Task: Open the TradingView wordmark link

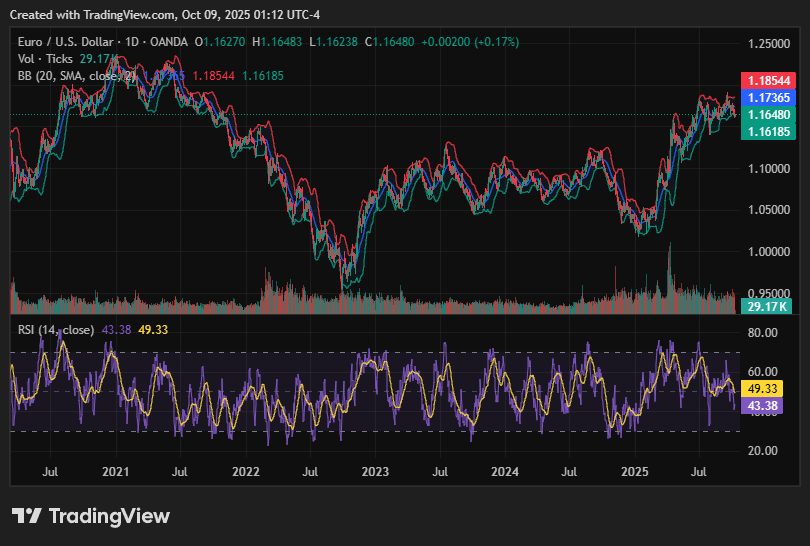Action: pos(109,516)
